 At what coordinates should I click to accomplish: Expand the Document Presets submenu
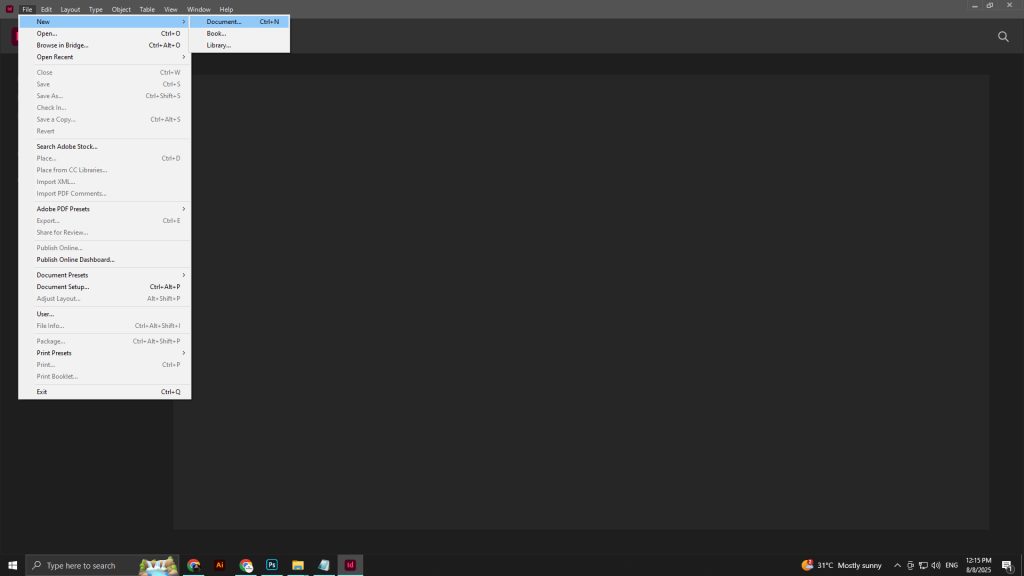coord(62,274)
